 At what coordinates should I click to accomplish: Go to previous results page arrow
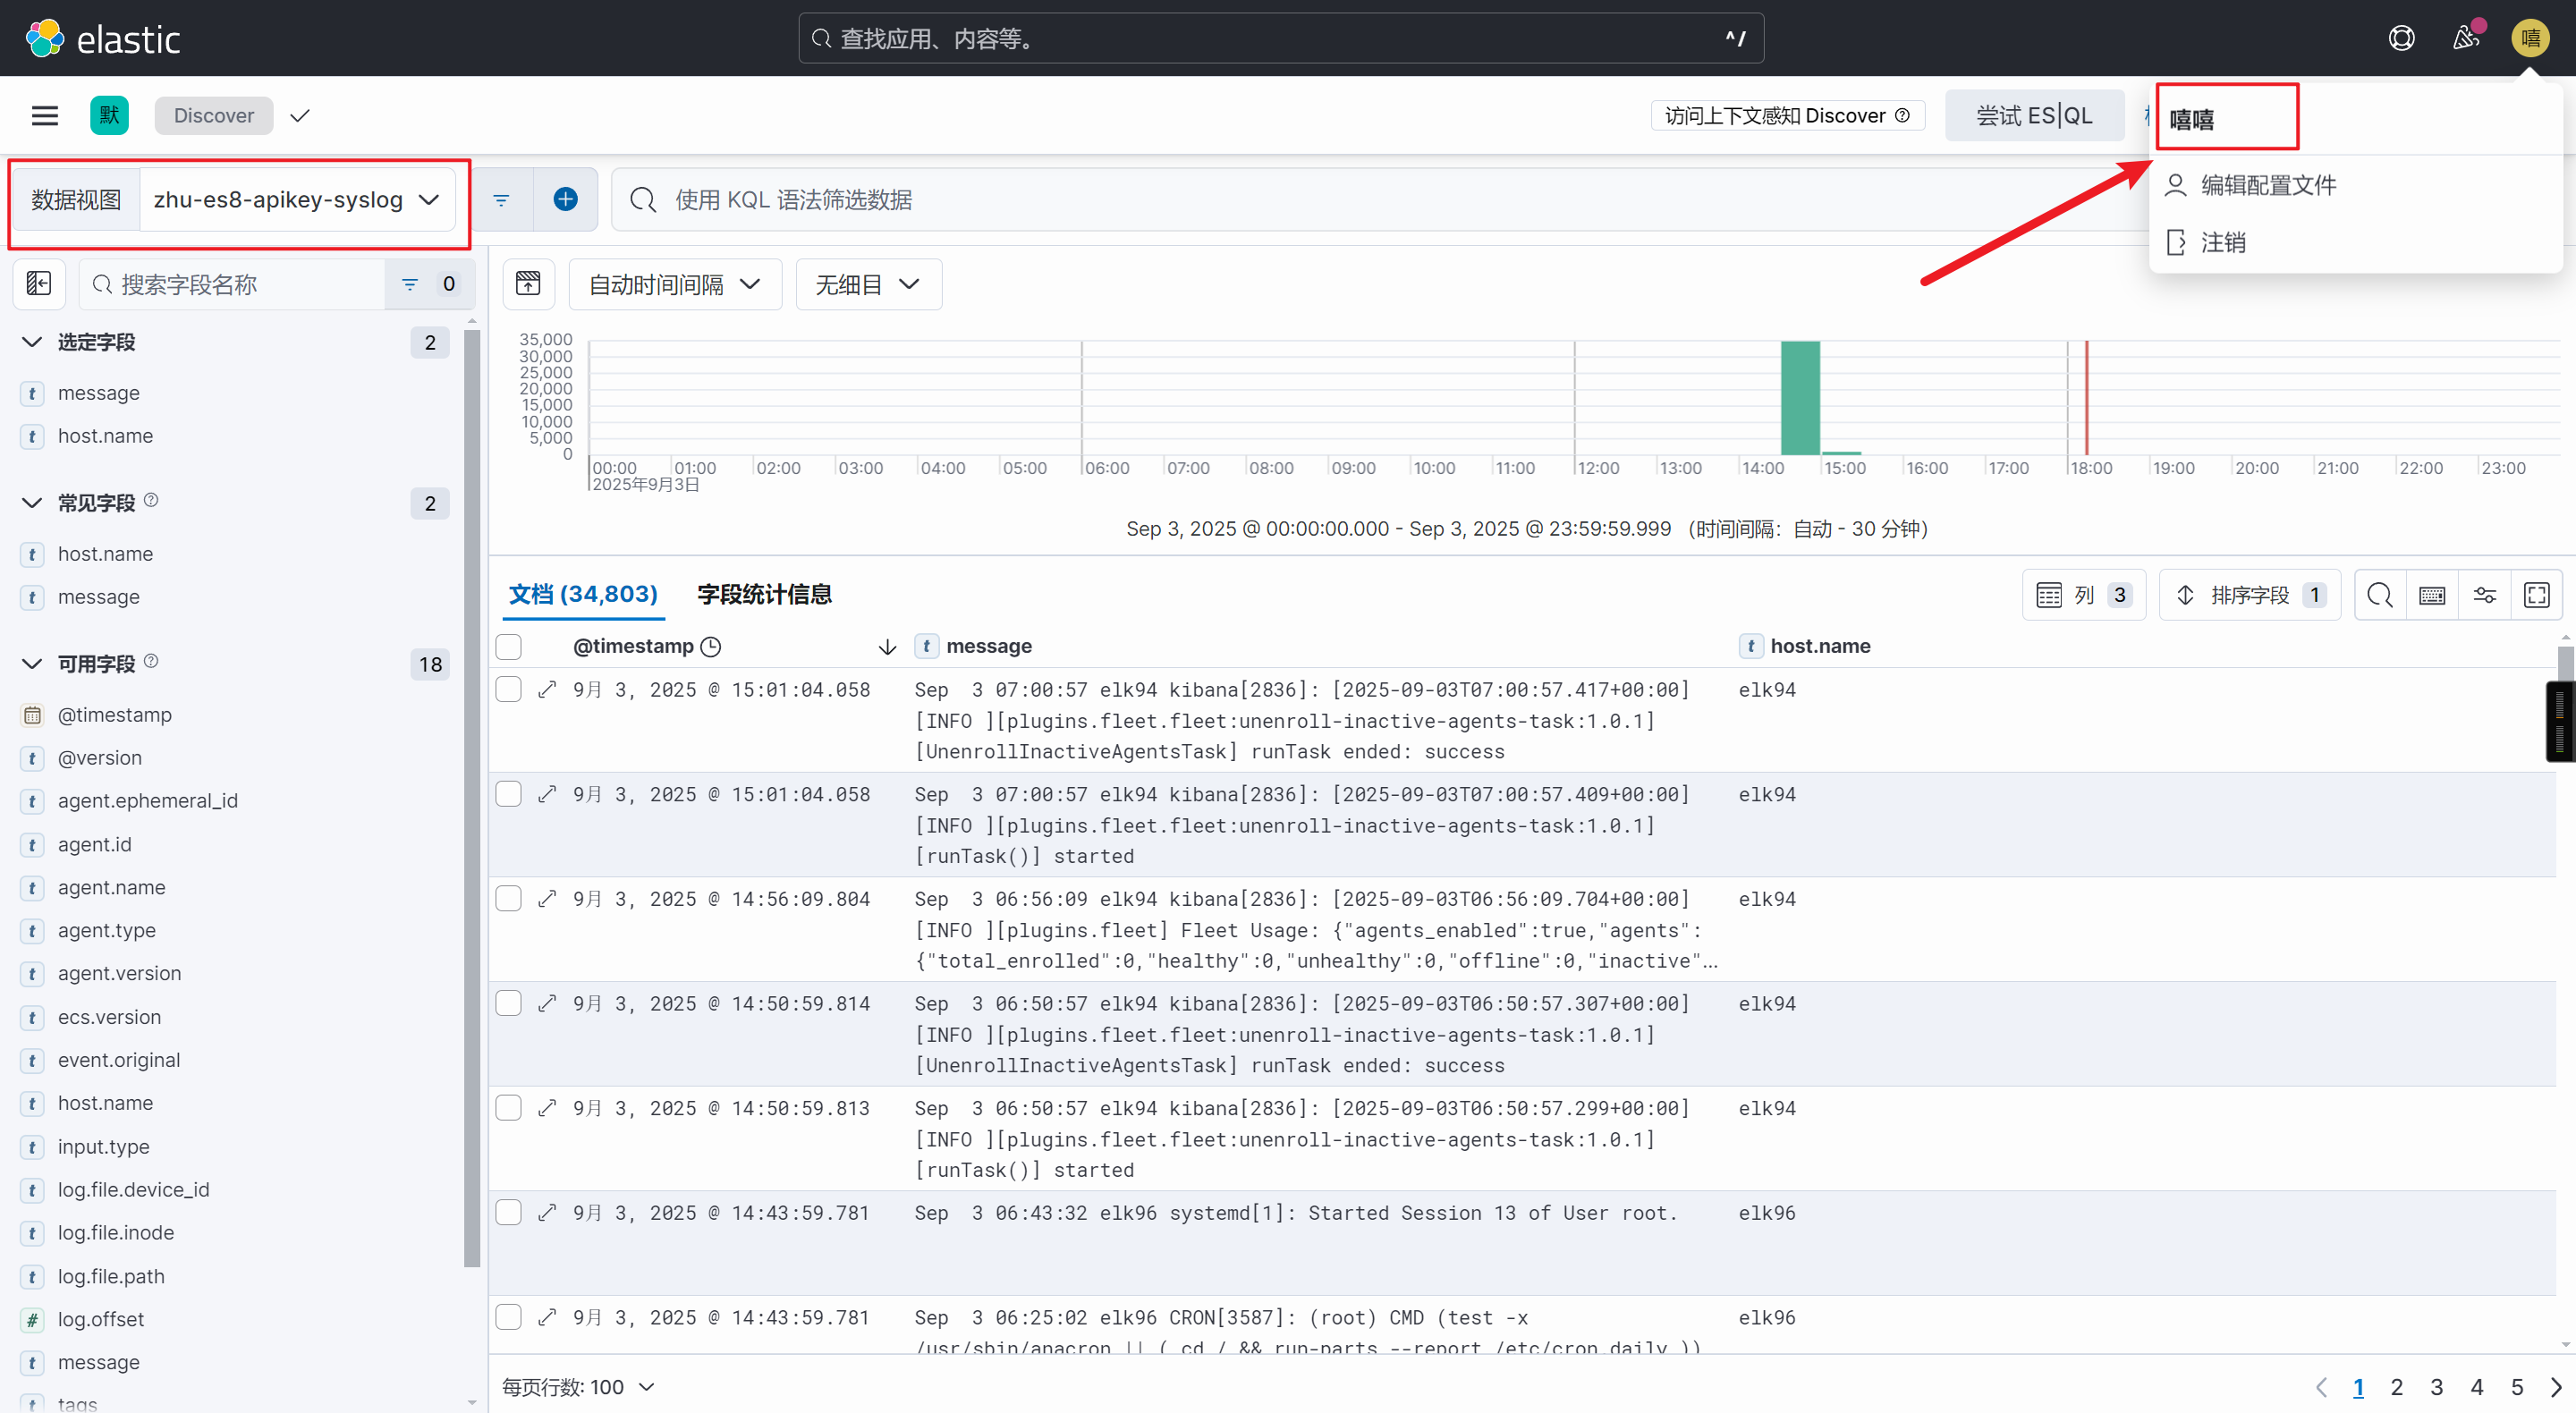2321,1387
